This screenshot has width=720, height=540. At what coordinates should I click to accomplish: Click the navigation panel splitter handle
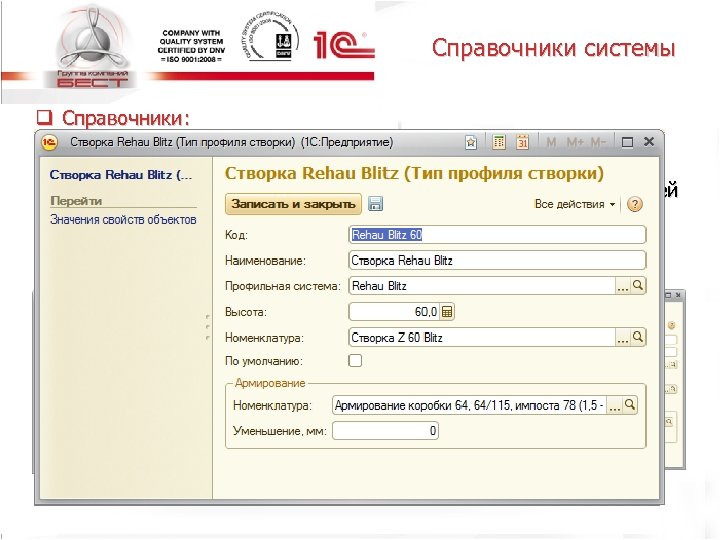click(208, 327)
